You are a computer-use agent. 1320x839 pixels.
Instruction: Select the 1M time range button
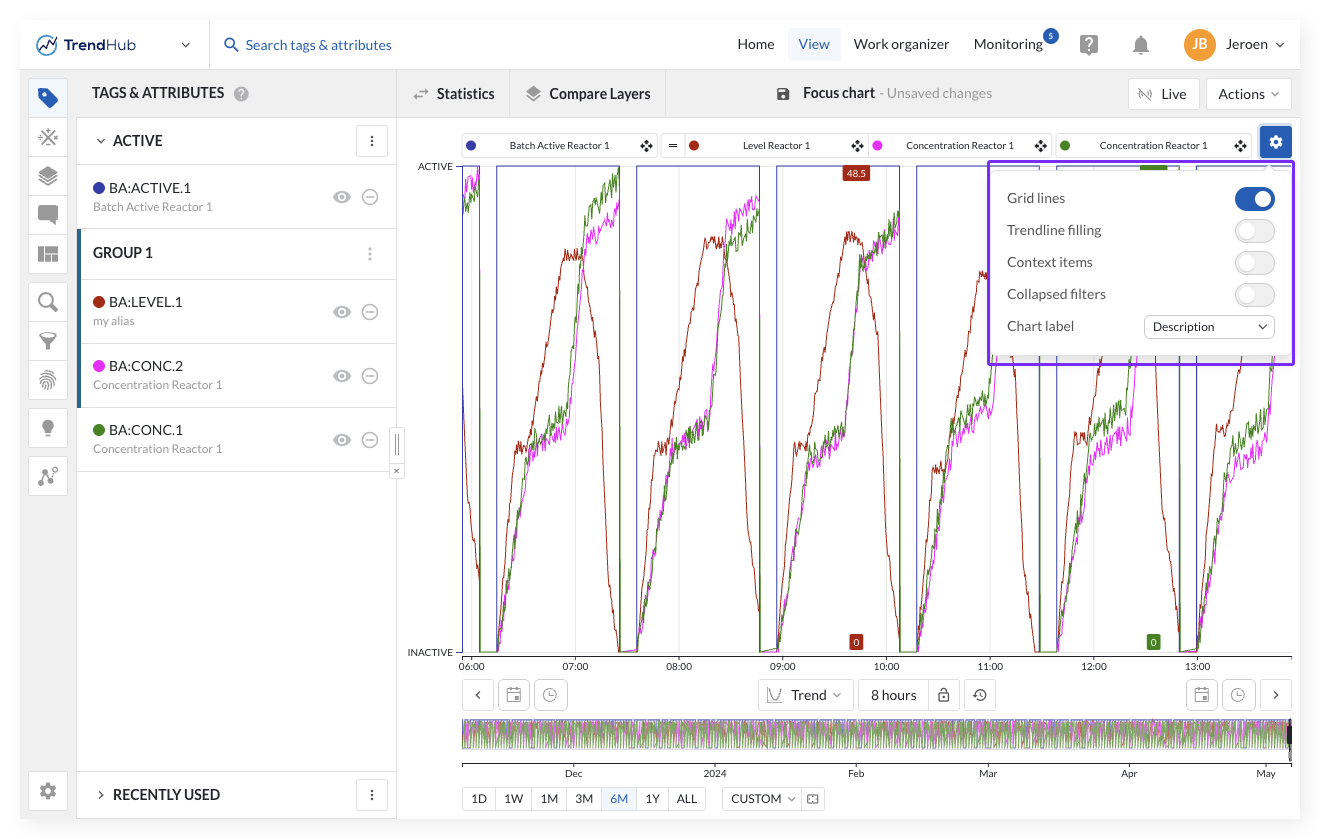[549, 799]
